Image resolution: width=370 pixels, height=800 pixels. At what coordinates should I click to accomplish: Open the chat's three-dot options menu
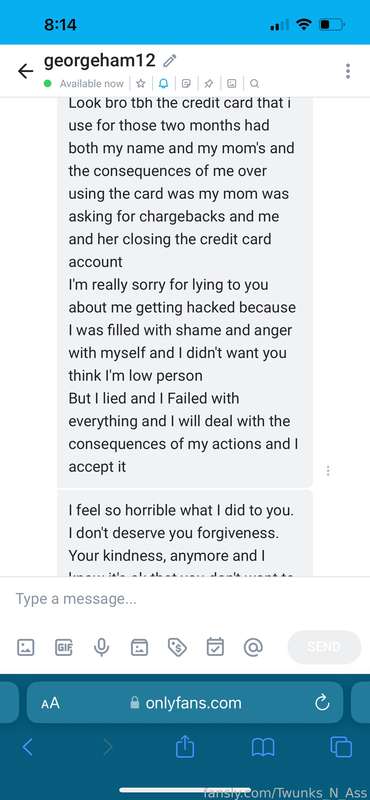tap(348, 71)
